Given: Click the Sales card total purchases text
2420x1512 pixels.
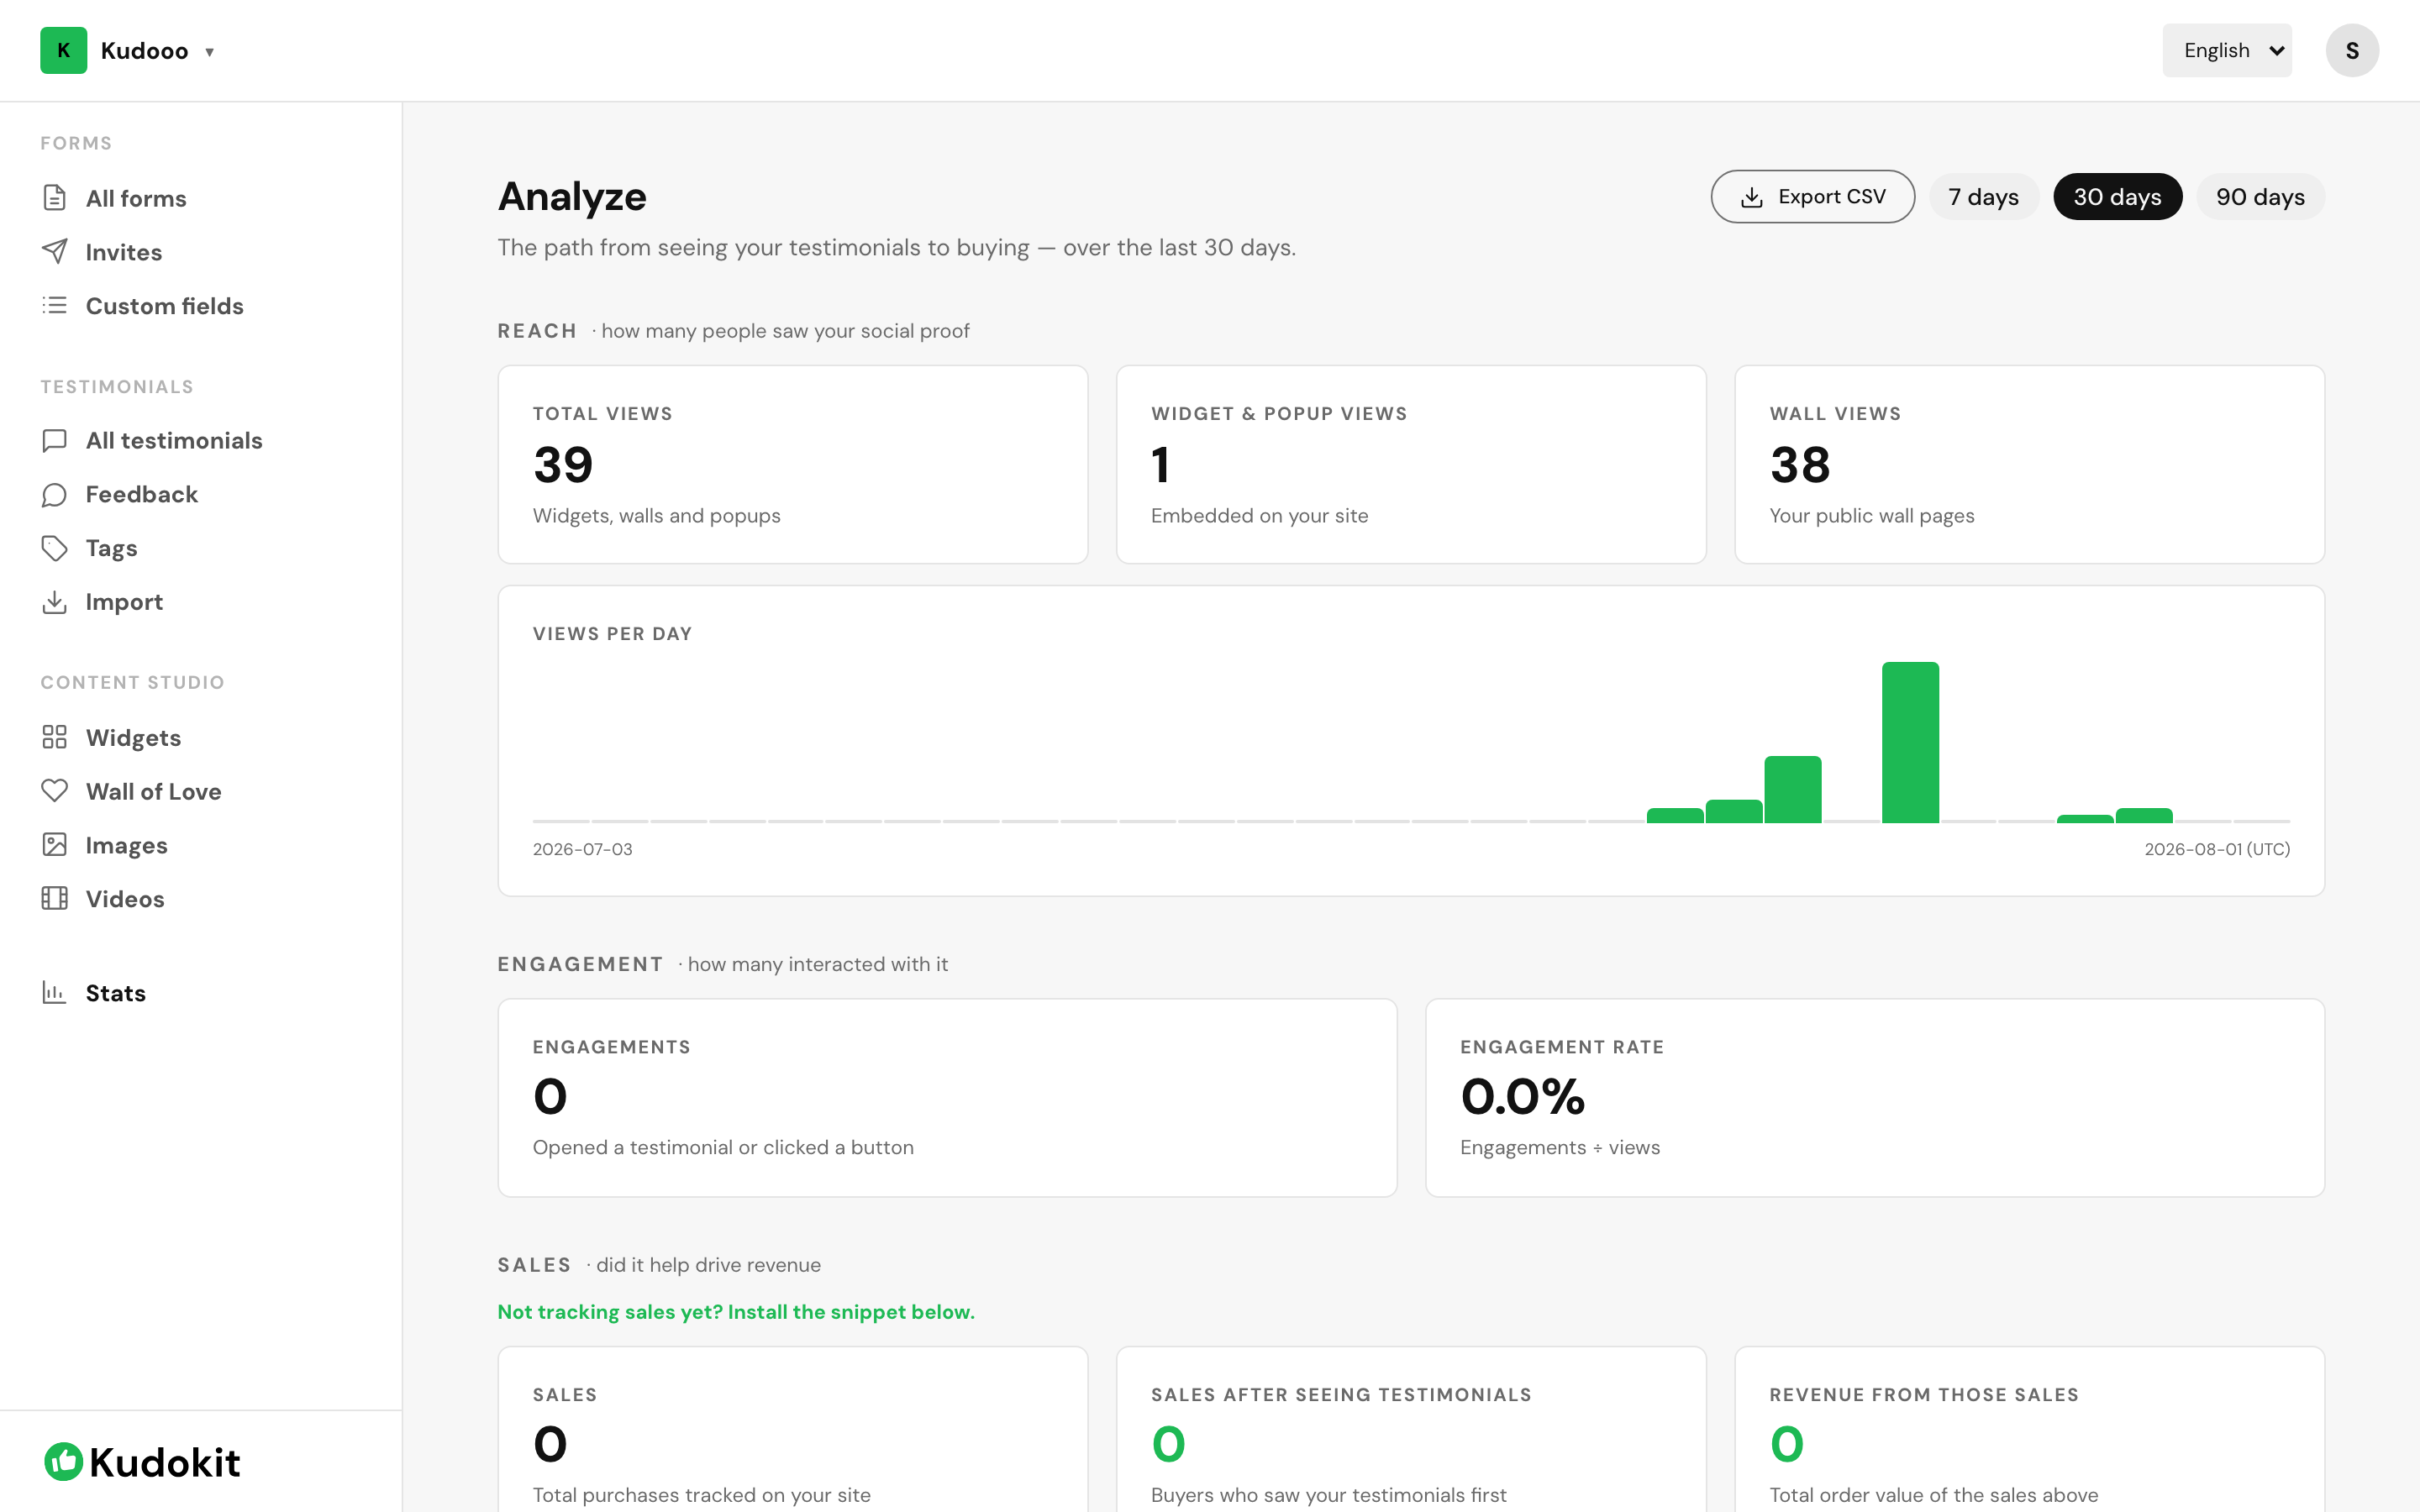Looking at the screenshot, I should tap(702, 1495).
